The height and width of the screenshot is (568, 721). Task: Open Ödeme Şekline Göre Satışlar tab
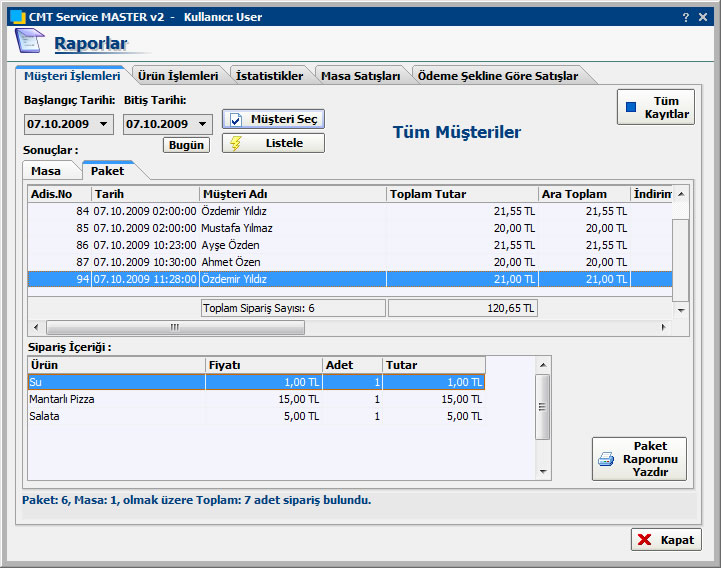click(x=497, y=76)
